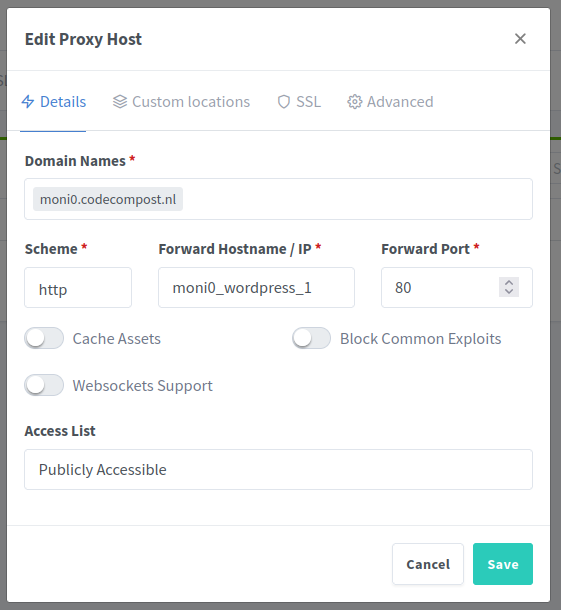
Task: Turn on Websockets Support
Action: point(44,385)
